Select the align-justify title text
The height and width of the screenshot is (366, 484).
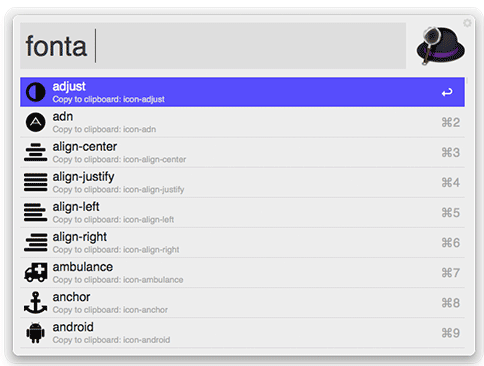83,177
